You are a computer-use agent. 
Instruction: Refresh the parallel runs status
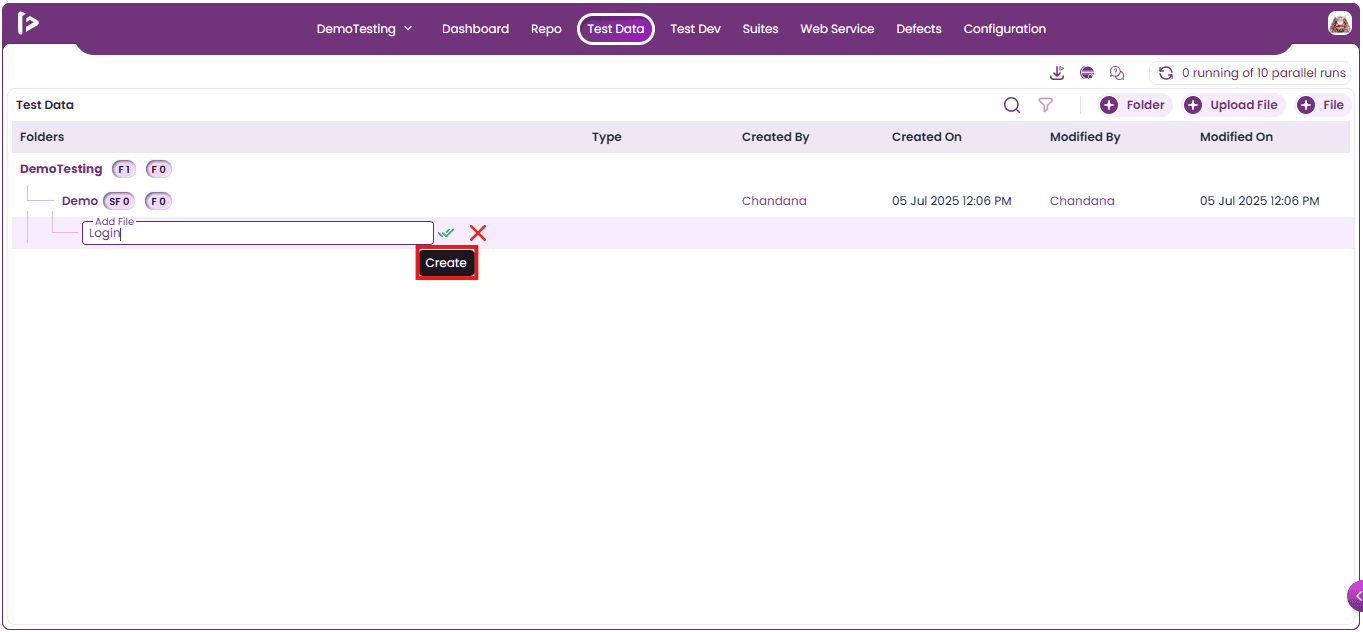tap(1166, 73)
